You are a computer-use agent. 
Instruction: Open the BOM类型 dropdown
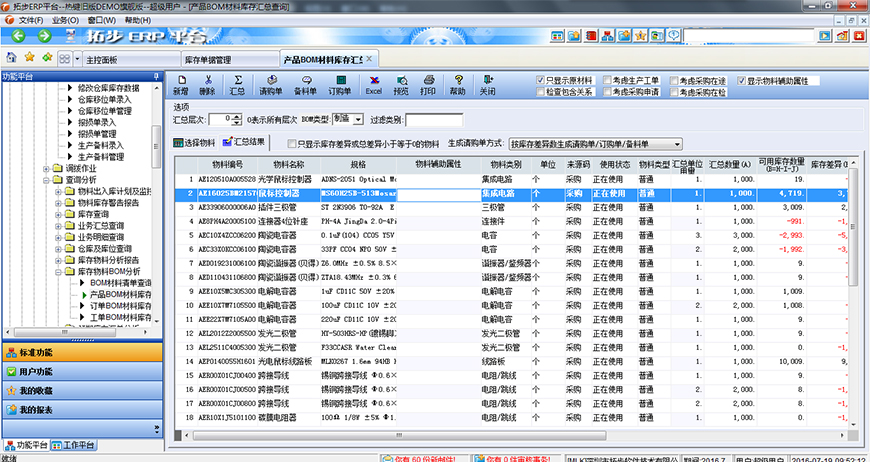pos(359,119)
